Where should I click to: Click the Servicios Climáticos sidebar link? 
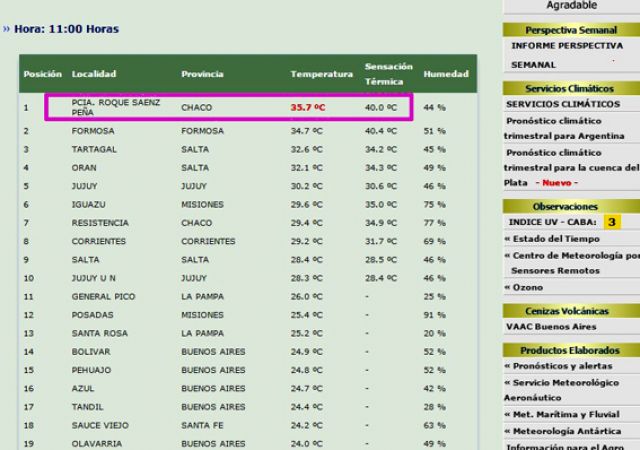563,104
